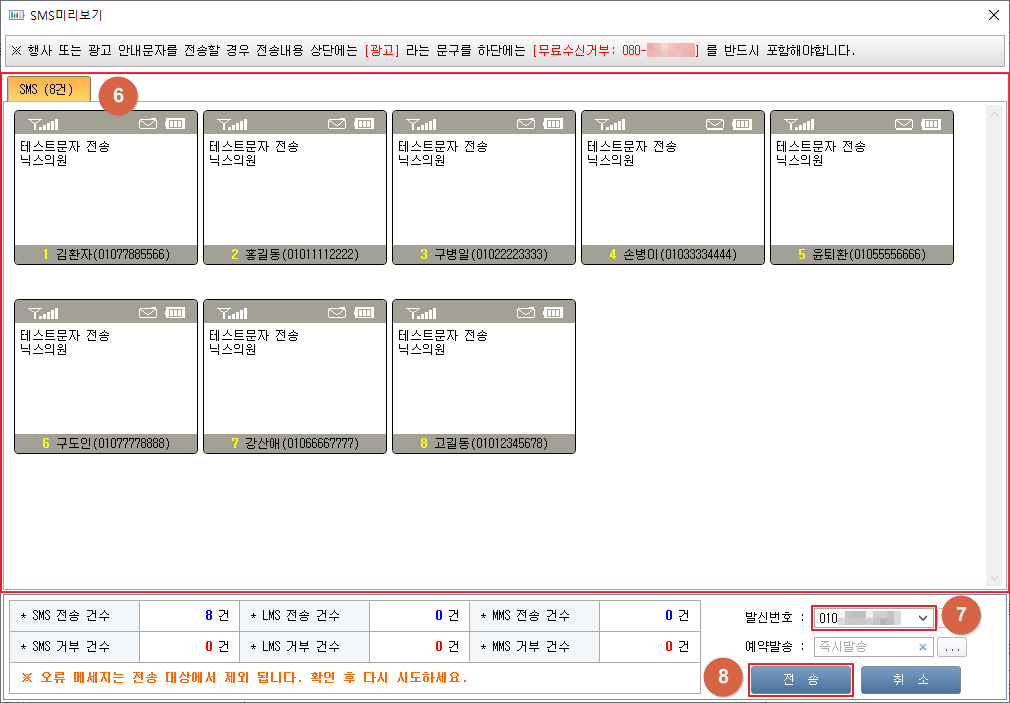
Task: Close the SMS미리보기 window
Action: (993, 15)
